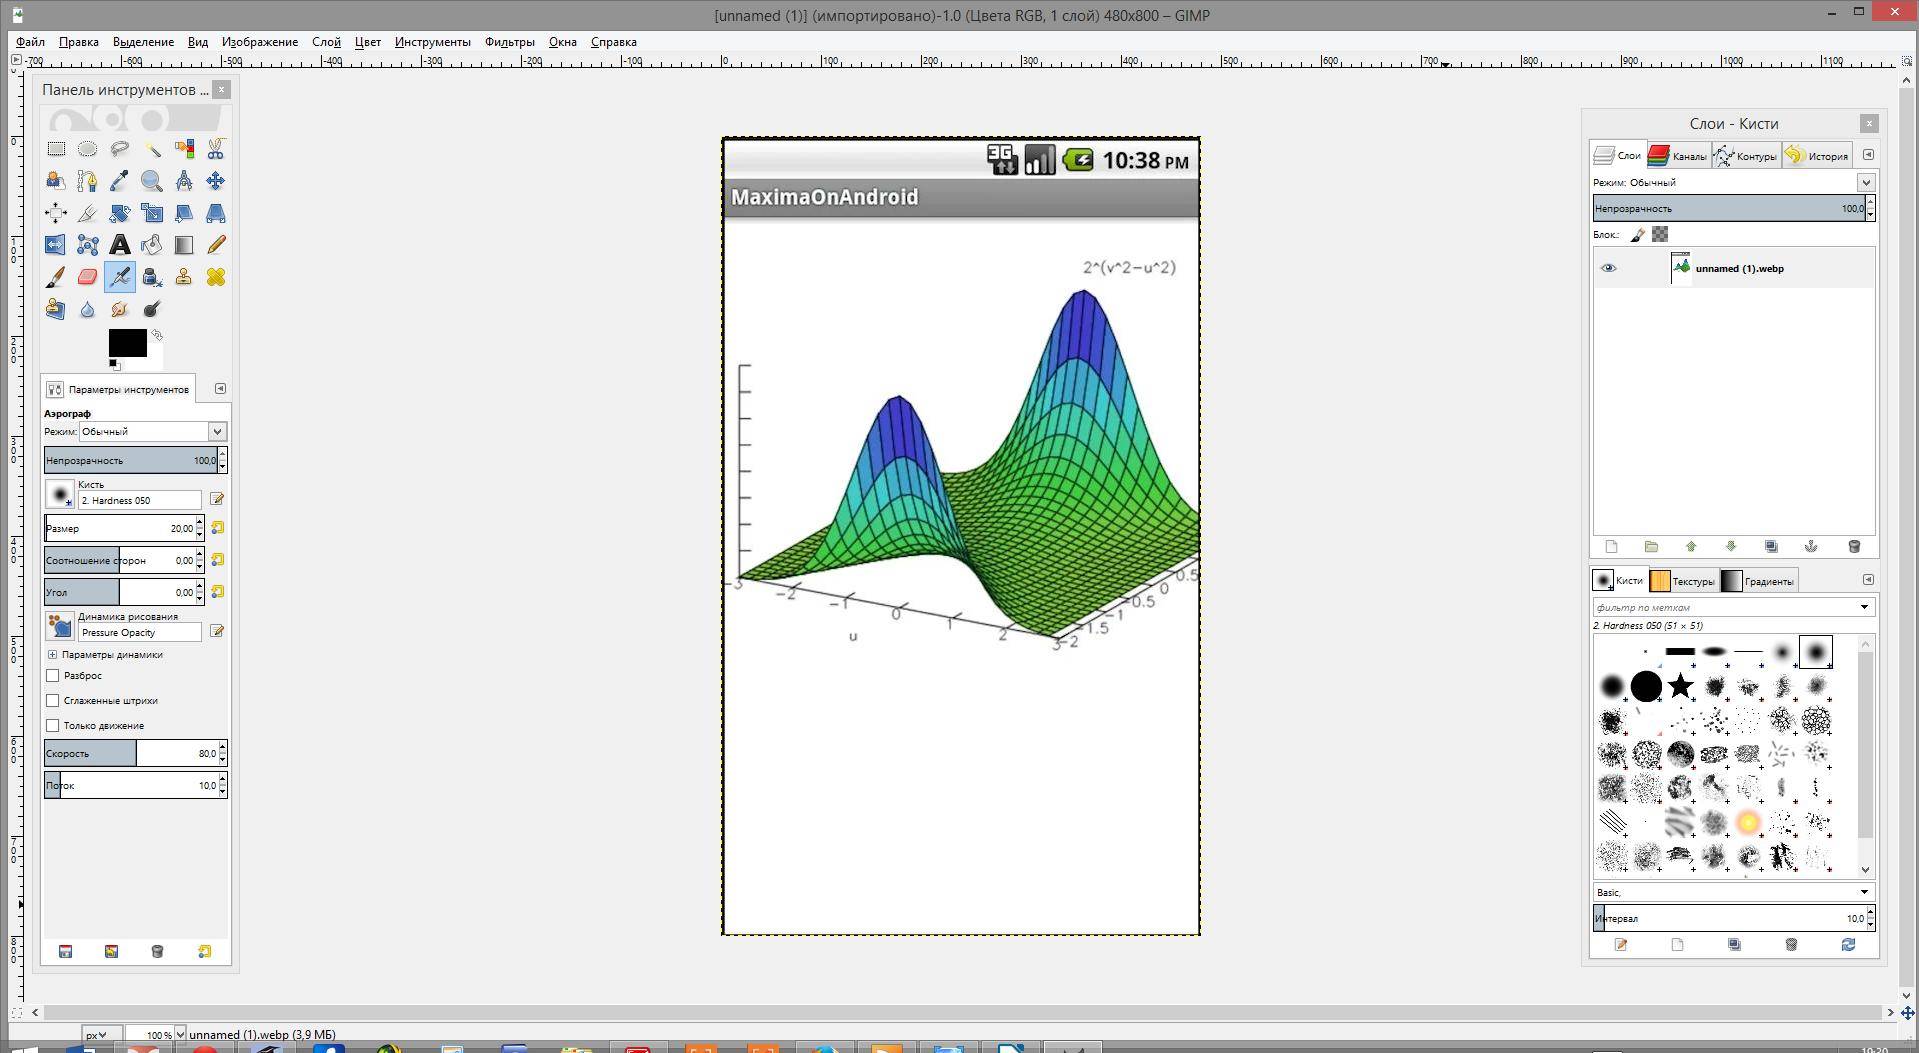Viewport: 1919px width, 1053px height.
Task: Delete layer using the trash icon in the layers panel
Action: click(1853, 547)
